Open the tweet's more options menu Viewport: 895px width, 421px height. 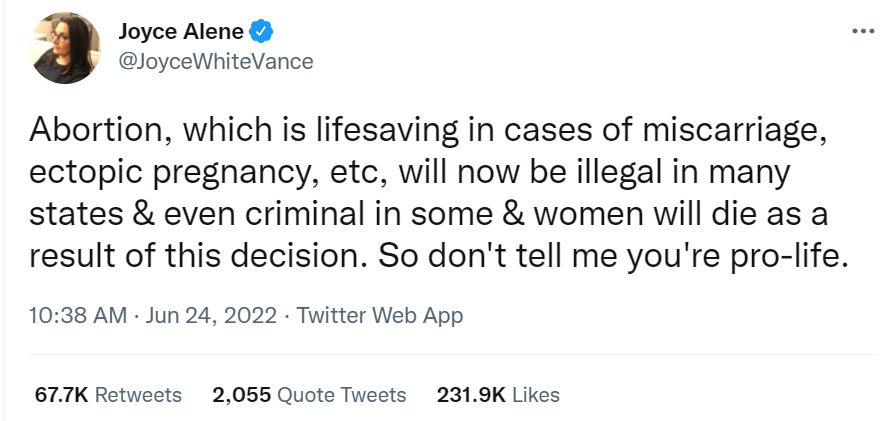click(x=862, y=31)
